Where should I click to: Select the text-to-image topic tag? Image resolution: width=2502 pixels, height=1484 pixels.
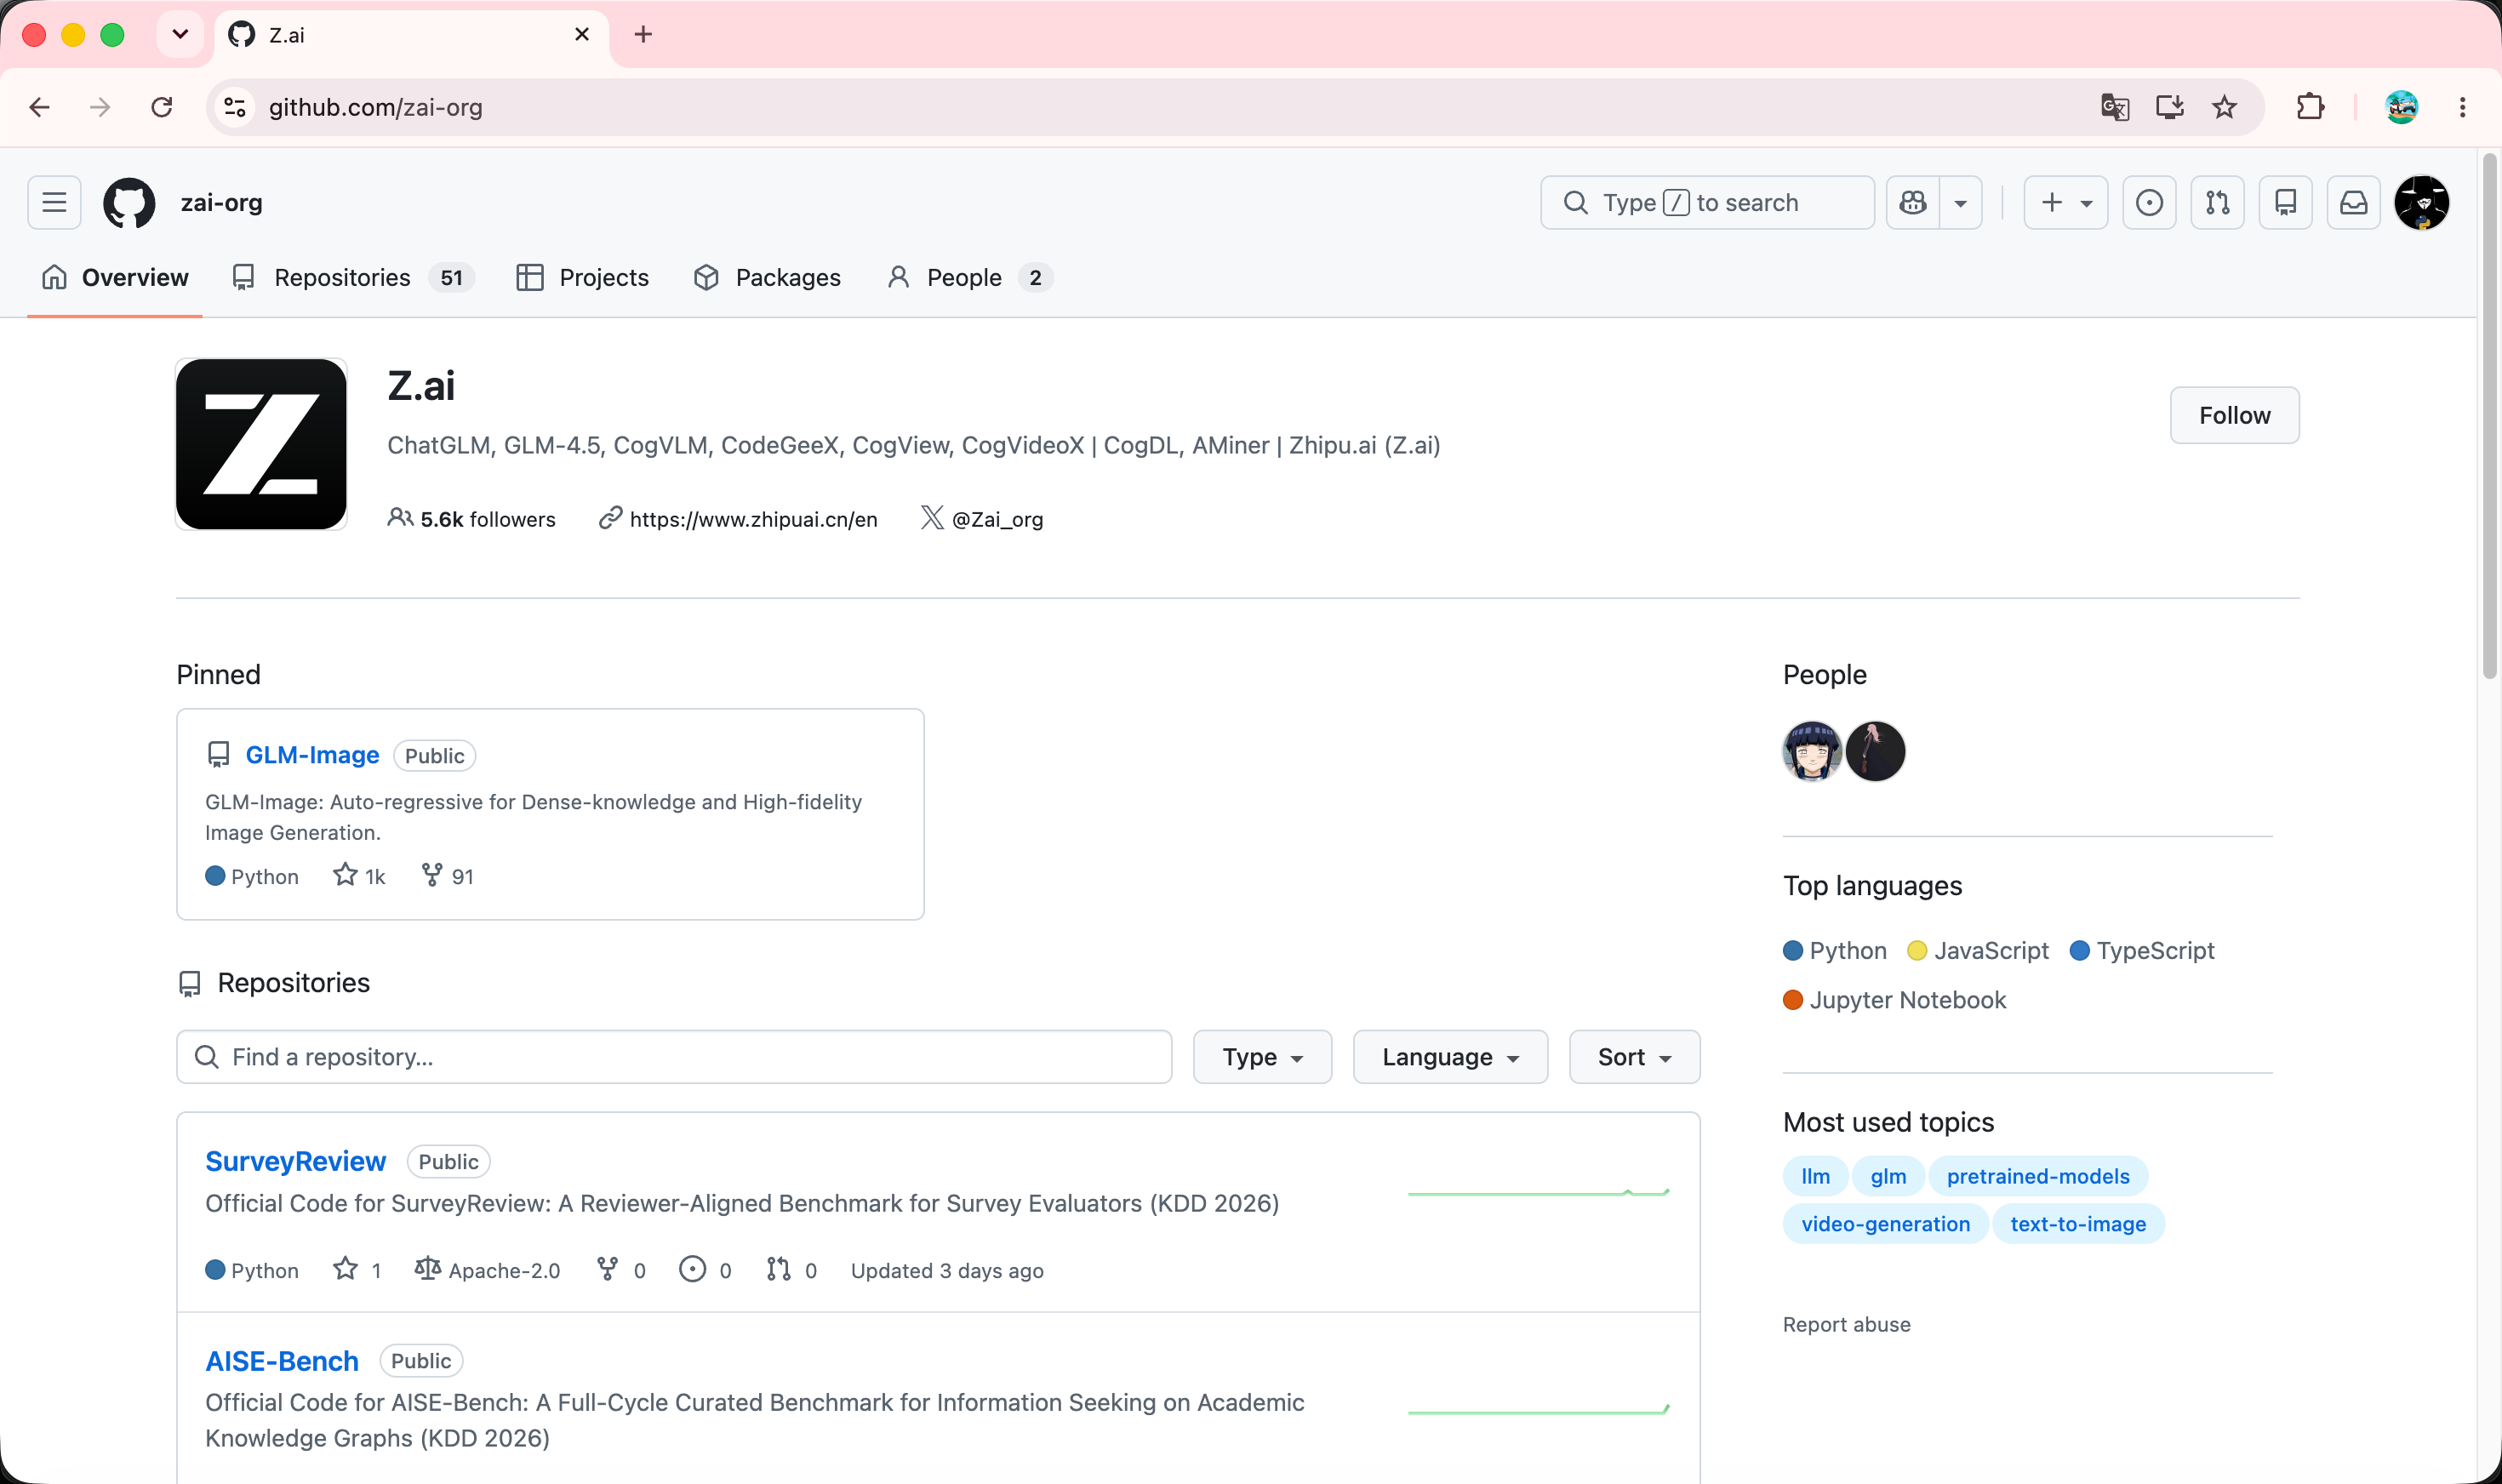point(2078,1224)
